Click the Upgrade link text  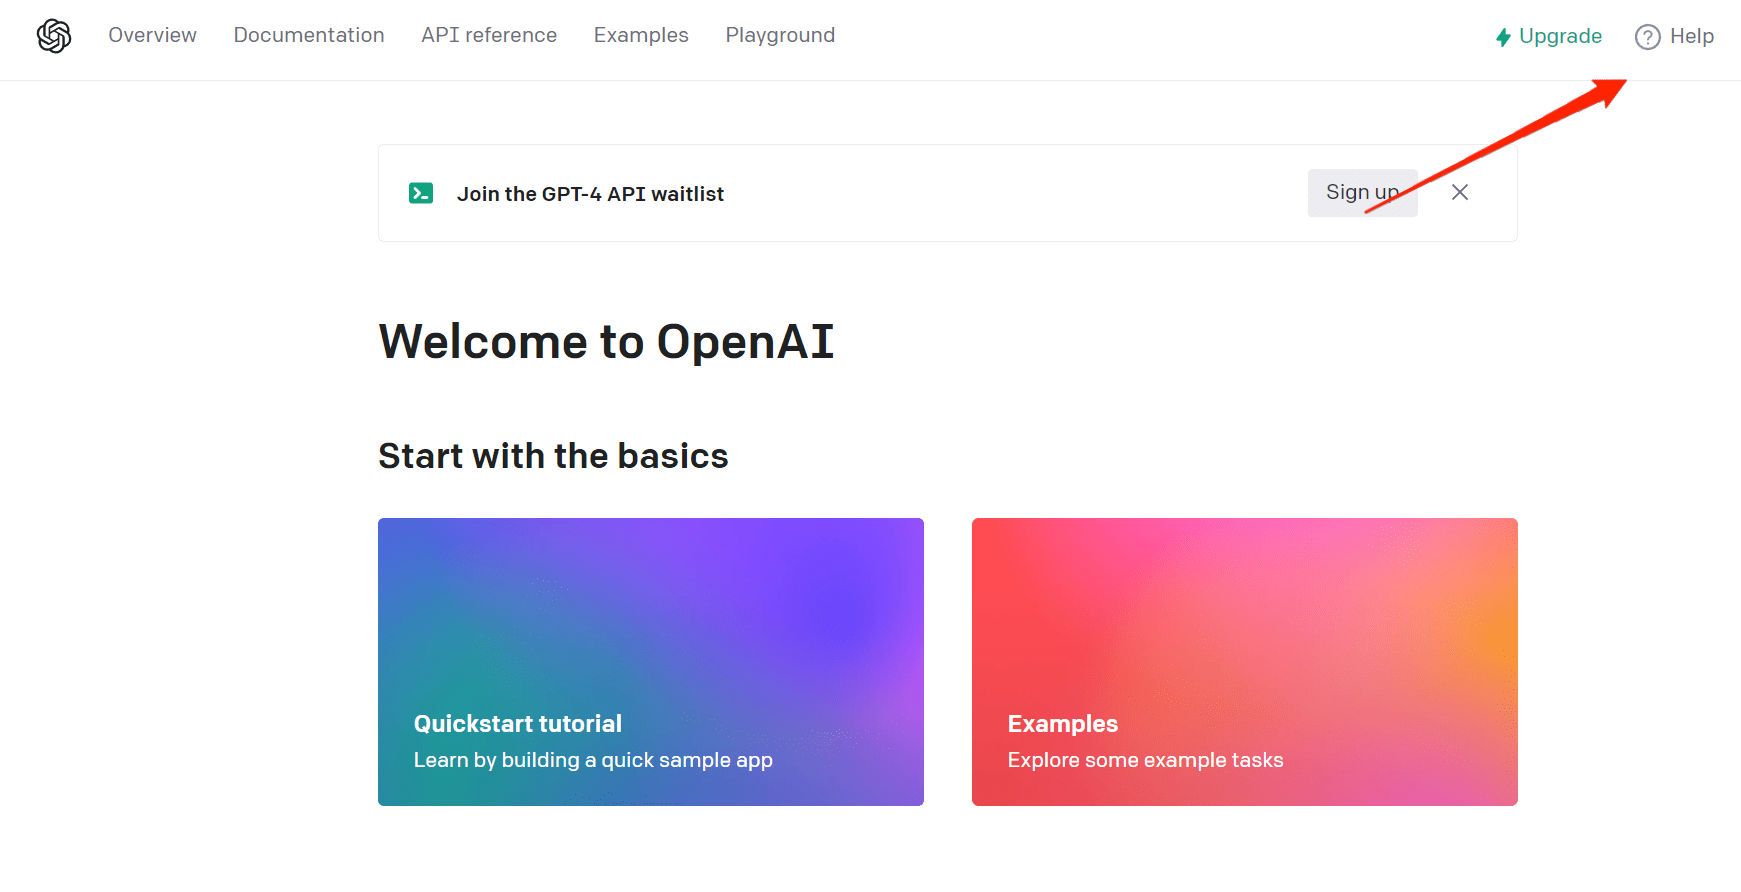tap(1560, 36)
